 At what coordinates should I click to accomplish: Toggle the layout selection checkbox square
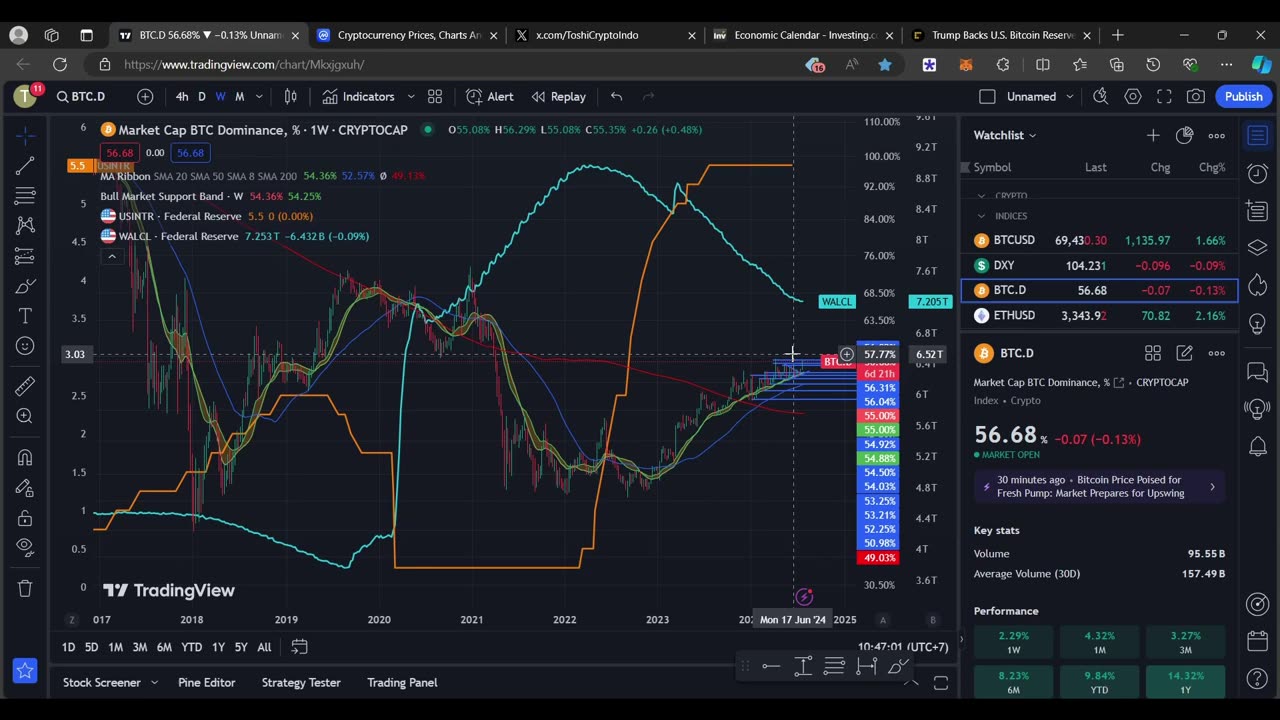pos(988,97)
